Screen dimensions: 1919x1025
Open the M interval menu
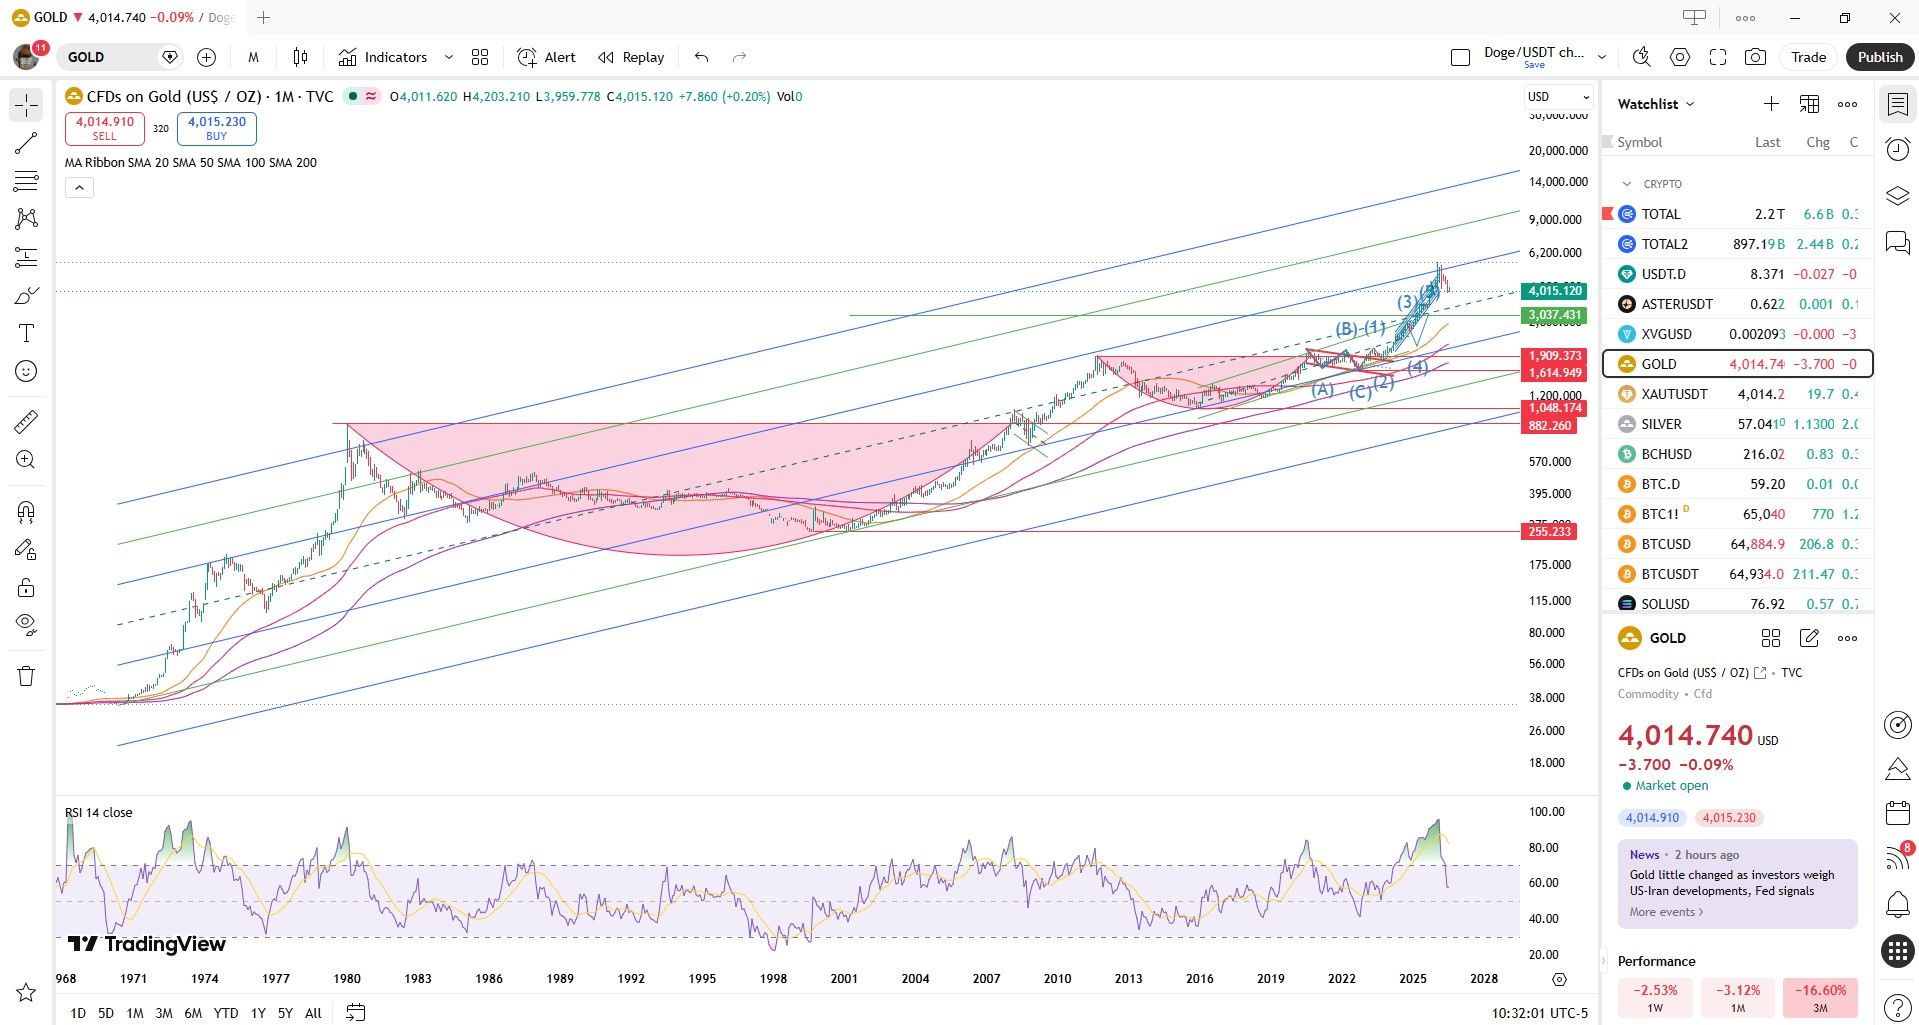pyautogui.click(x=253, y=57)
